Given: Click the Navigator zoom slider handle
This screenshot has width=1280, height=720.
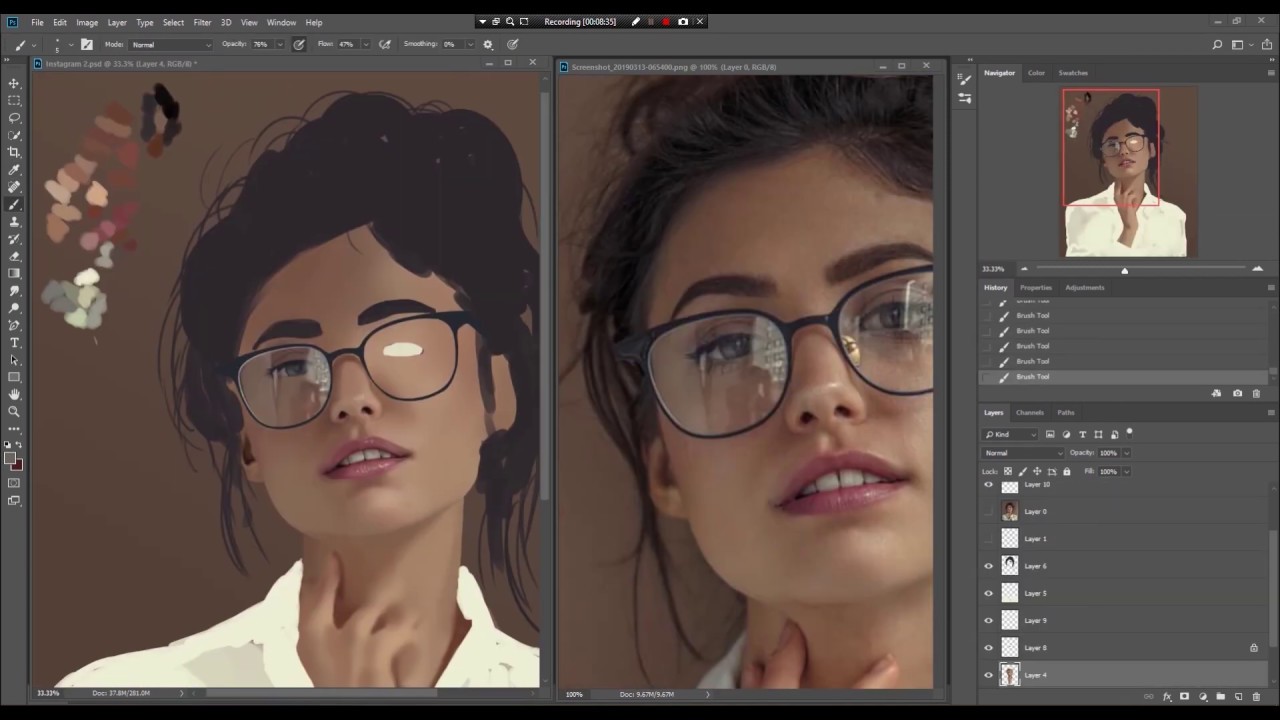Looking at the screenshot, I should point(1124,270).
